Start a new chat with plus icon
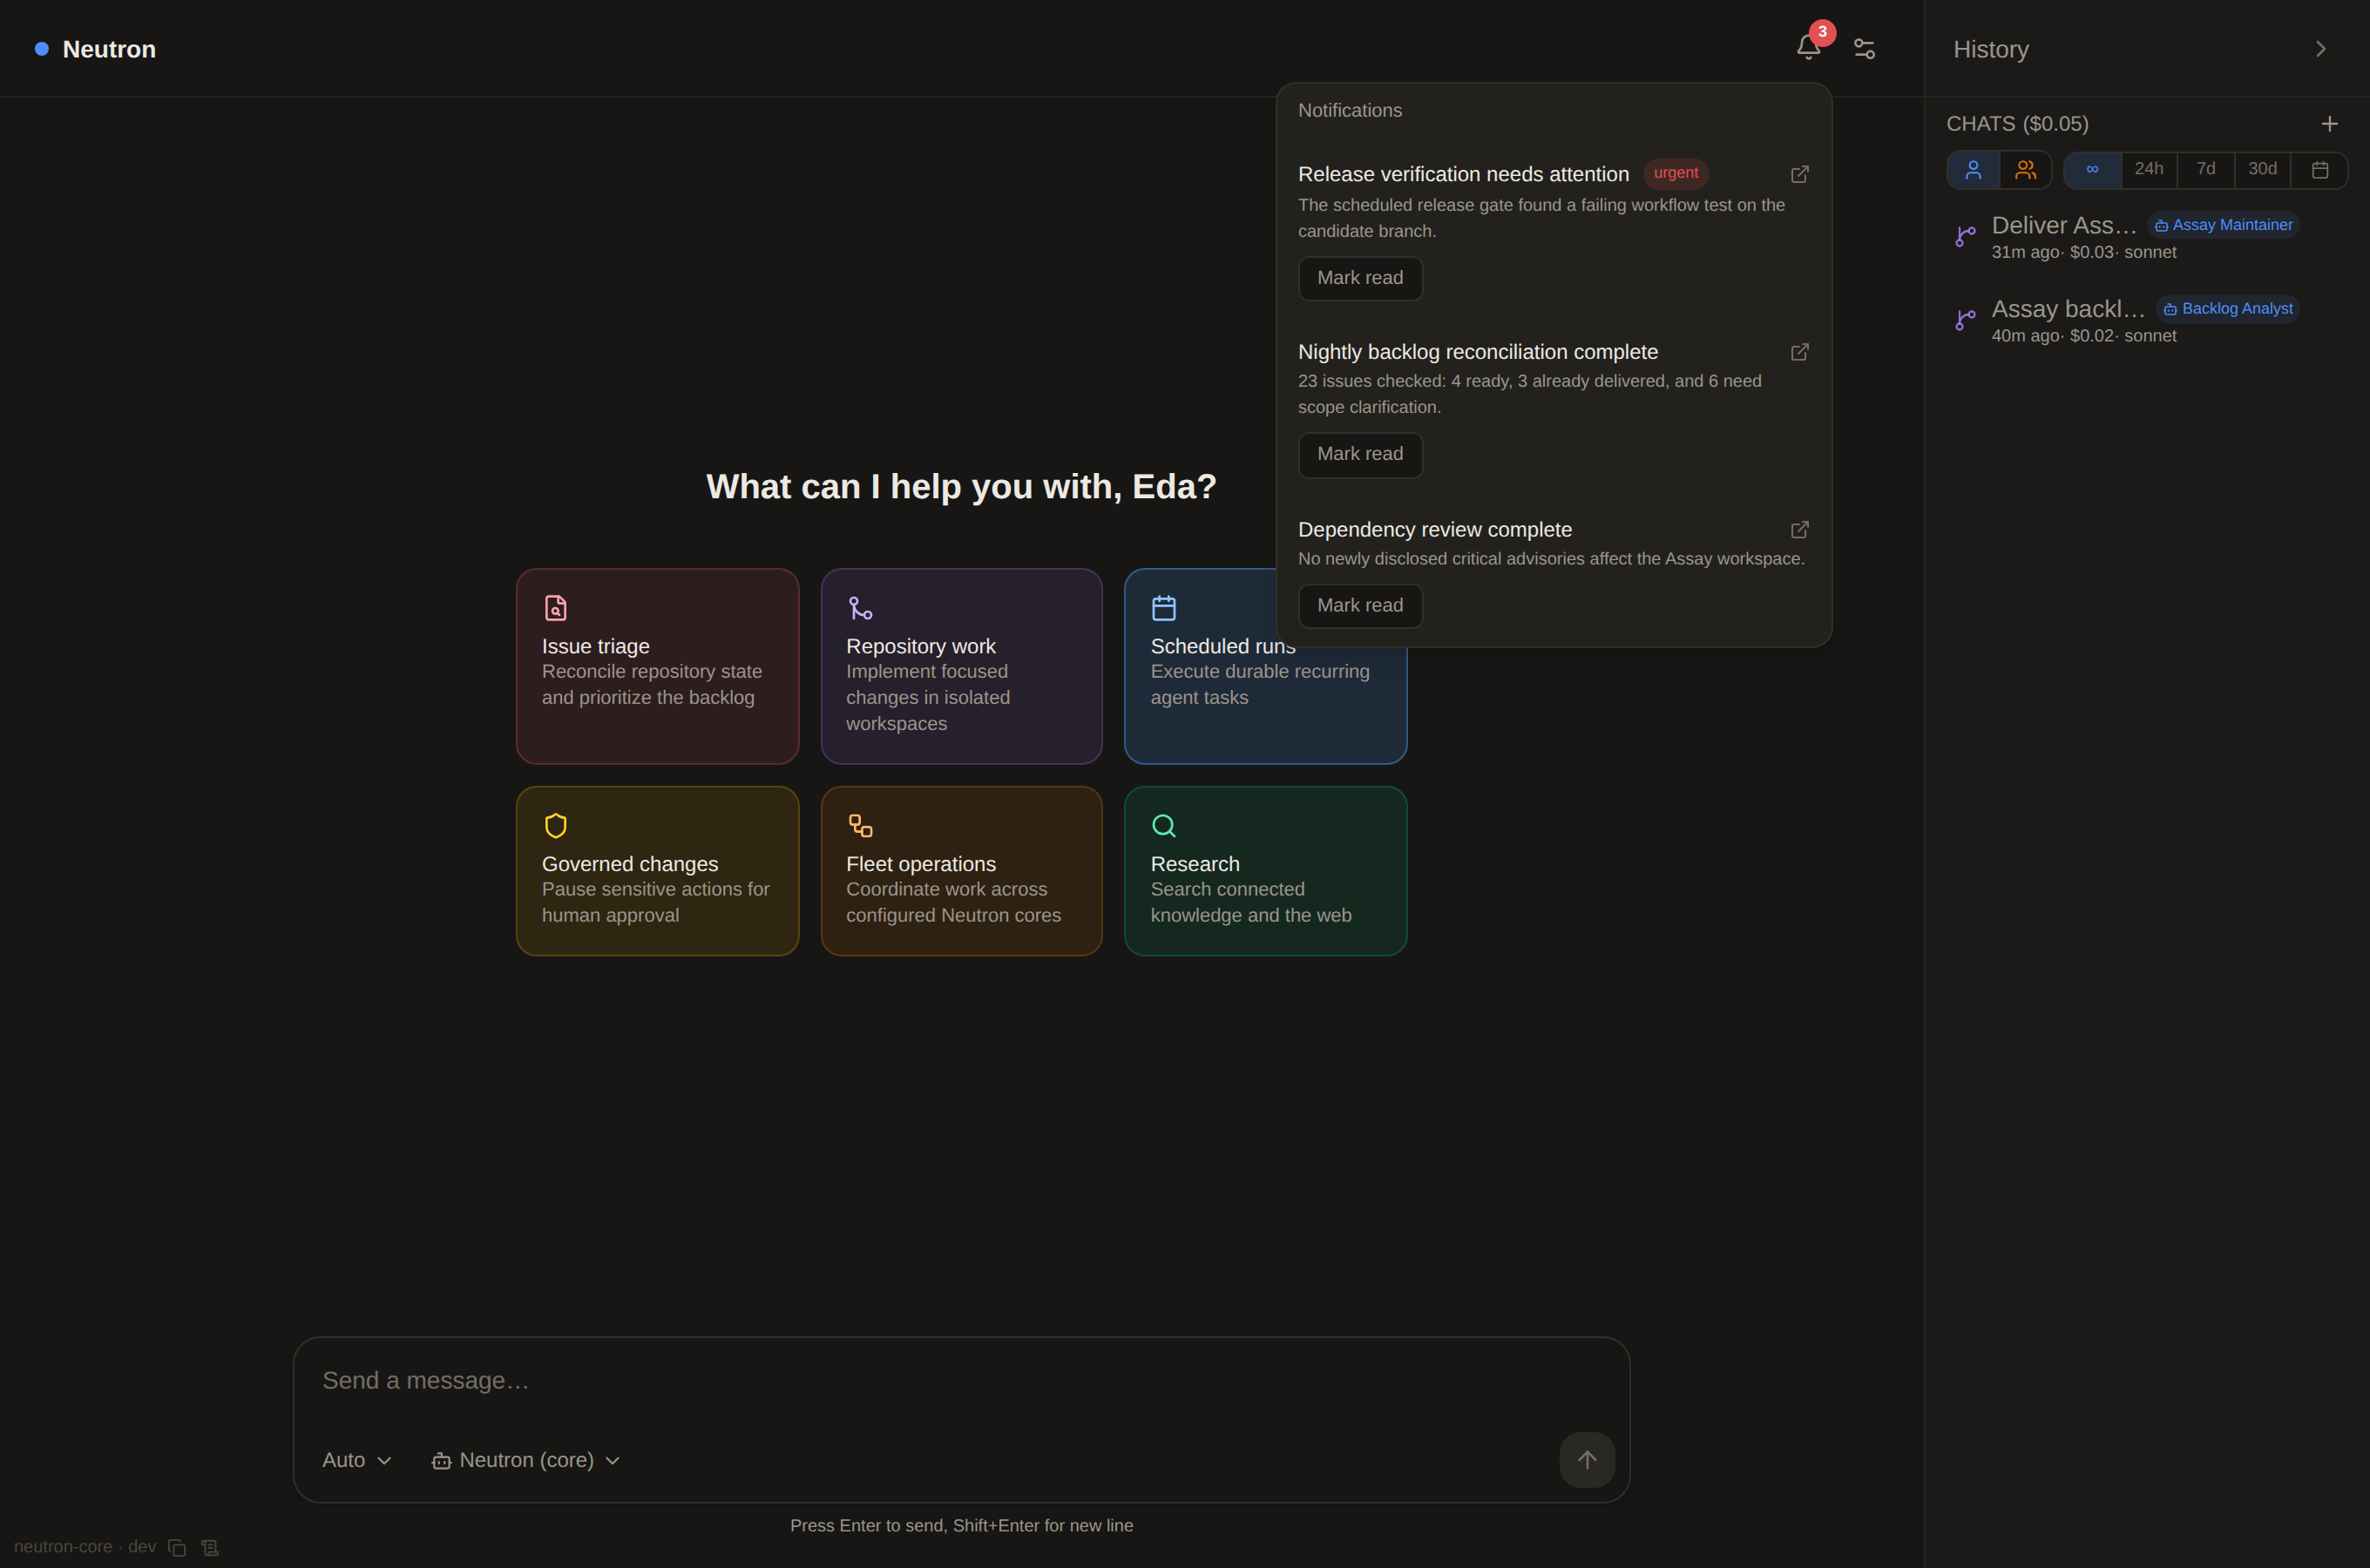Screen dimensions: 2370x1568 click(2329, 124)
